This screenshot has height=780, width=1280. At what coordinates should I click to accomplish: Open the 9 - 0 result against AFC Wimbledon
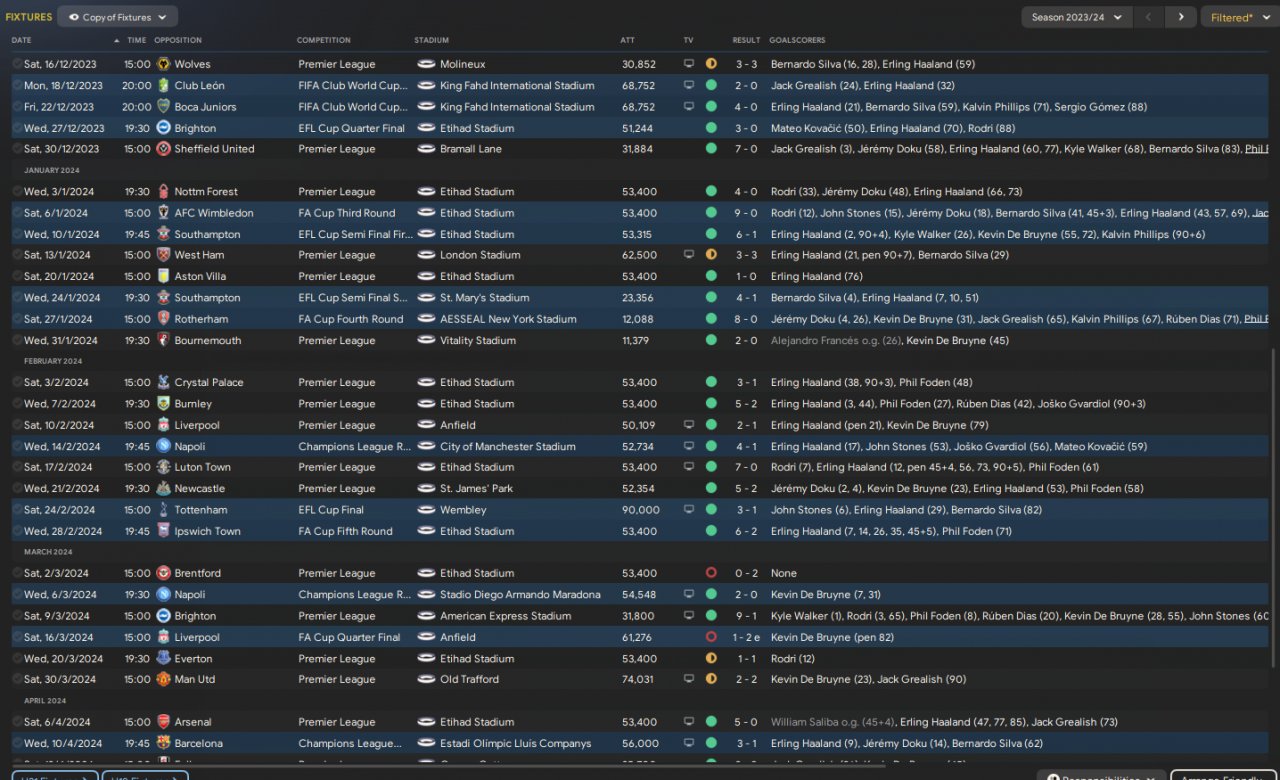[x=747, y=213]
